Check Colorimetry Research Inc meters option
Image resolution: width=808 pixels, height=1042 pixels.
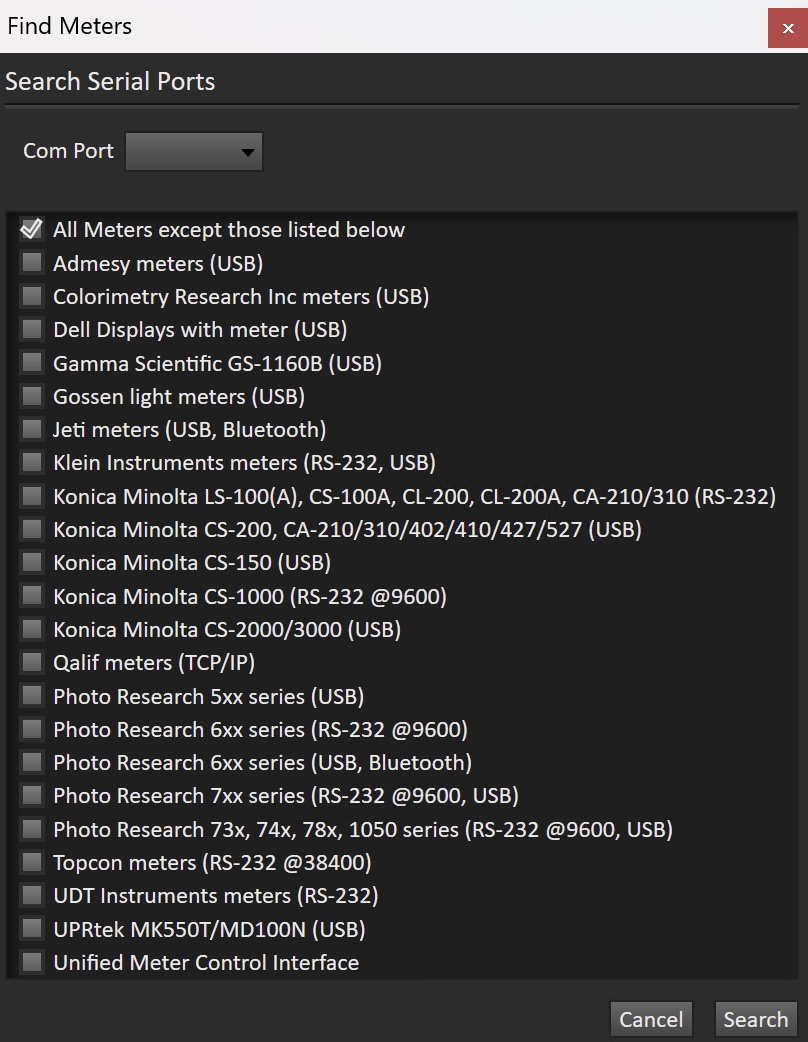tap(32, 296)
